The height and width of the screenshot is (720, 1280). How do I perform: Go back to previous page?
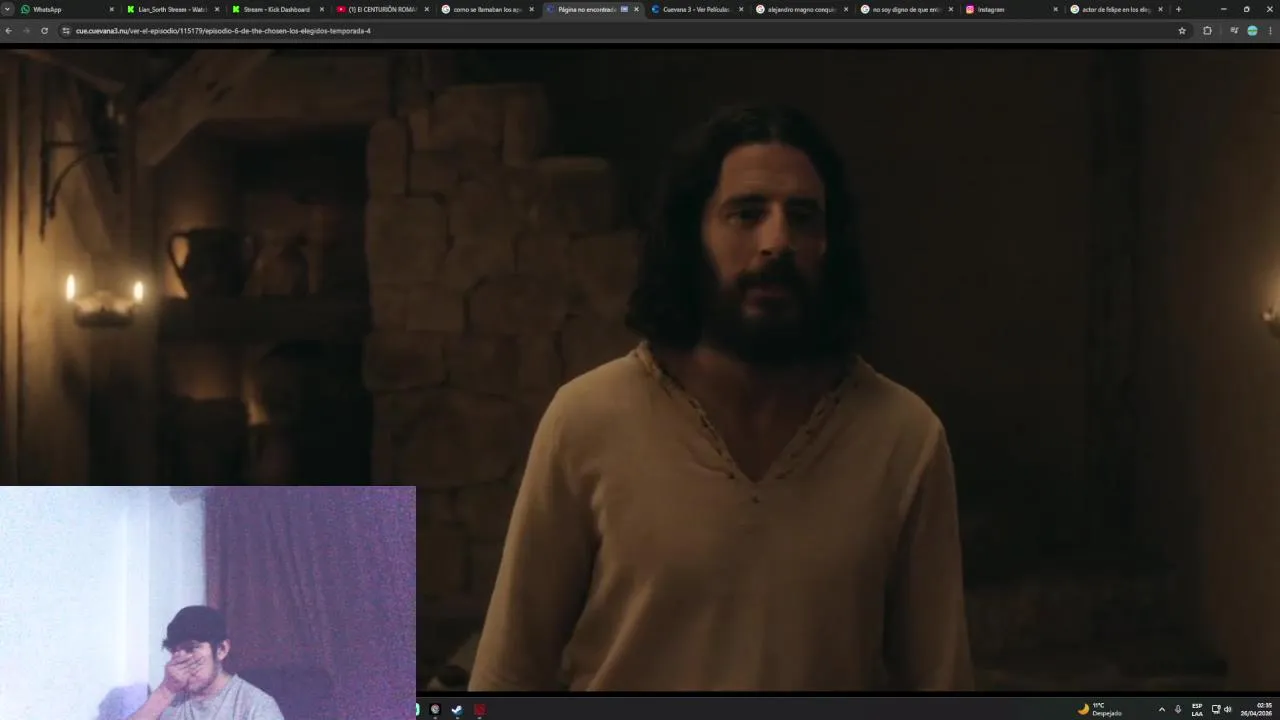8,31
